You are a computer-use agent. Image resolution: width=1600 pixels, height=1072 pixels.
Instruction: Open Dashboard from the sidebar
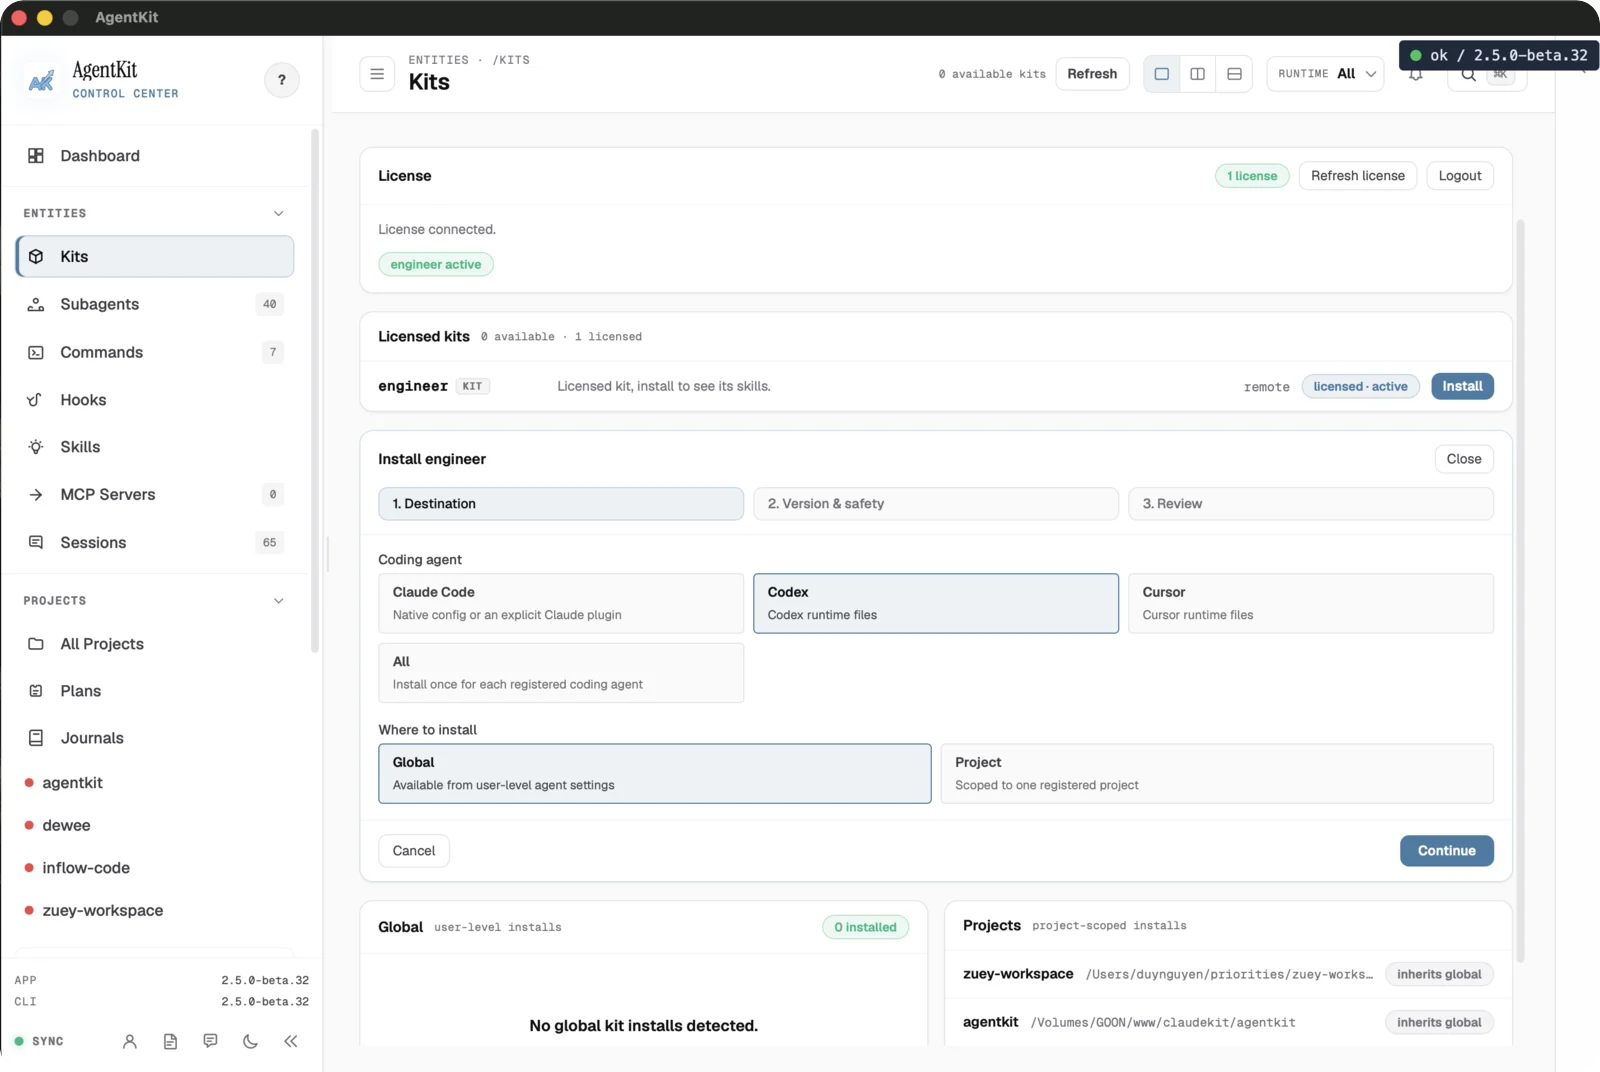click(155, 156)
